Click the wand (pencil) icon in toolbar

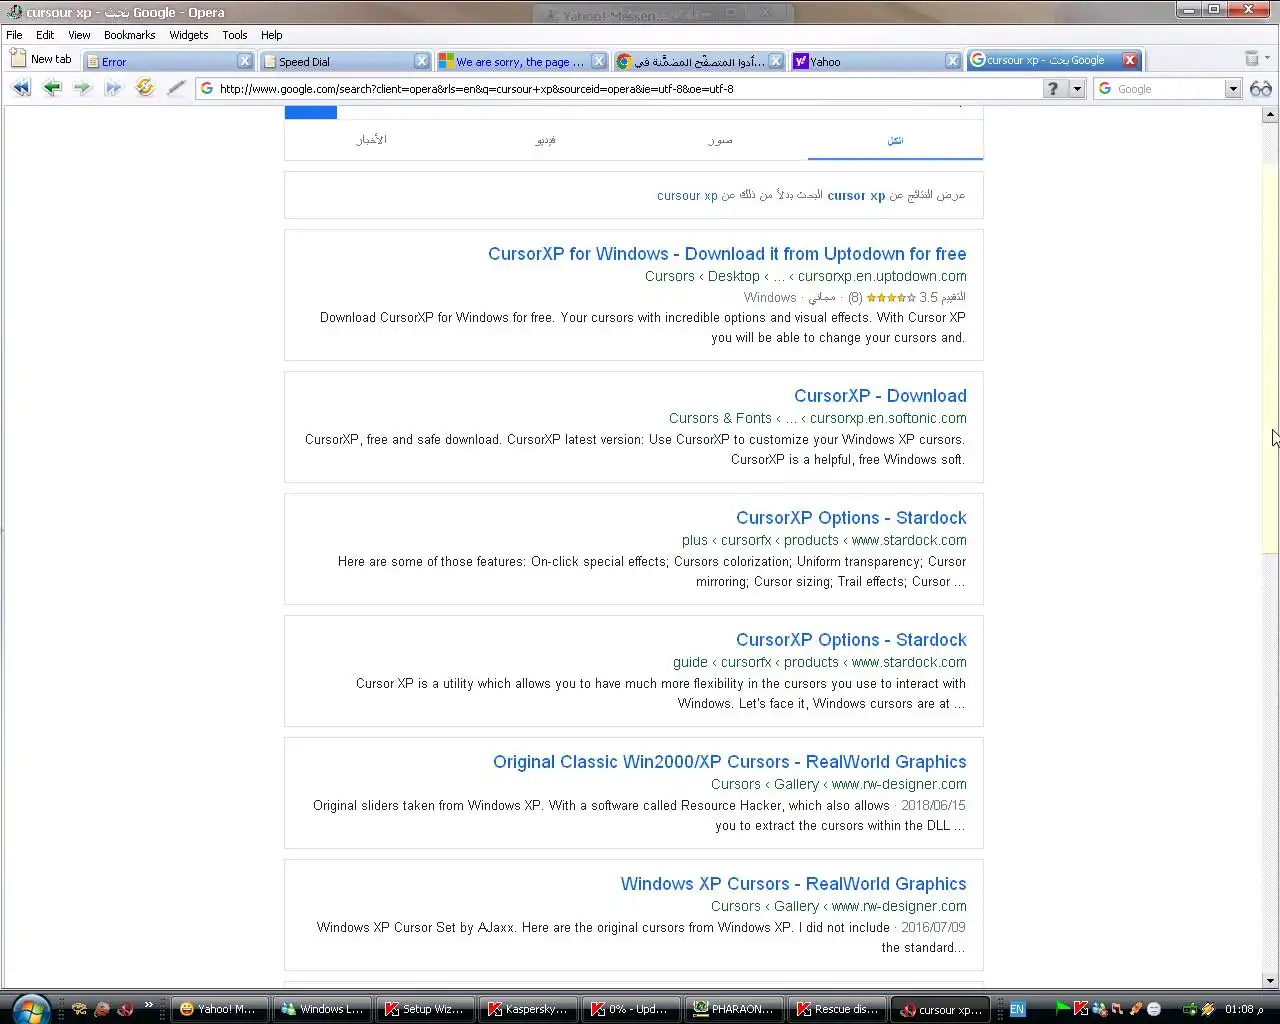176,88
